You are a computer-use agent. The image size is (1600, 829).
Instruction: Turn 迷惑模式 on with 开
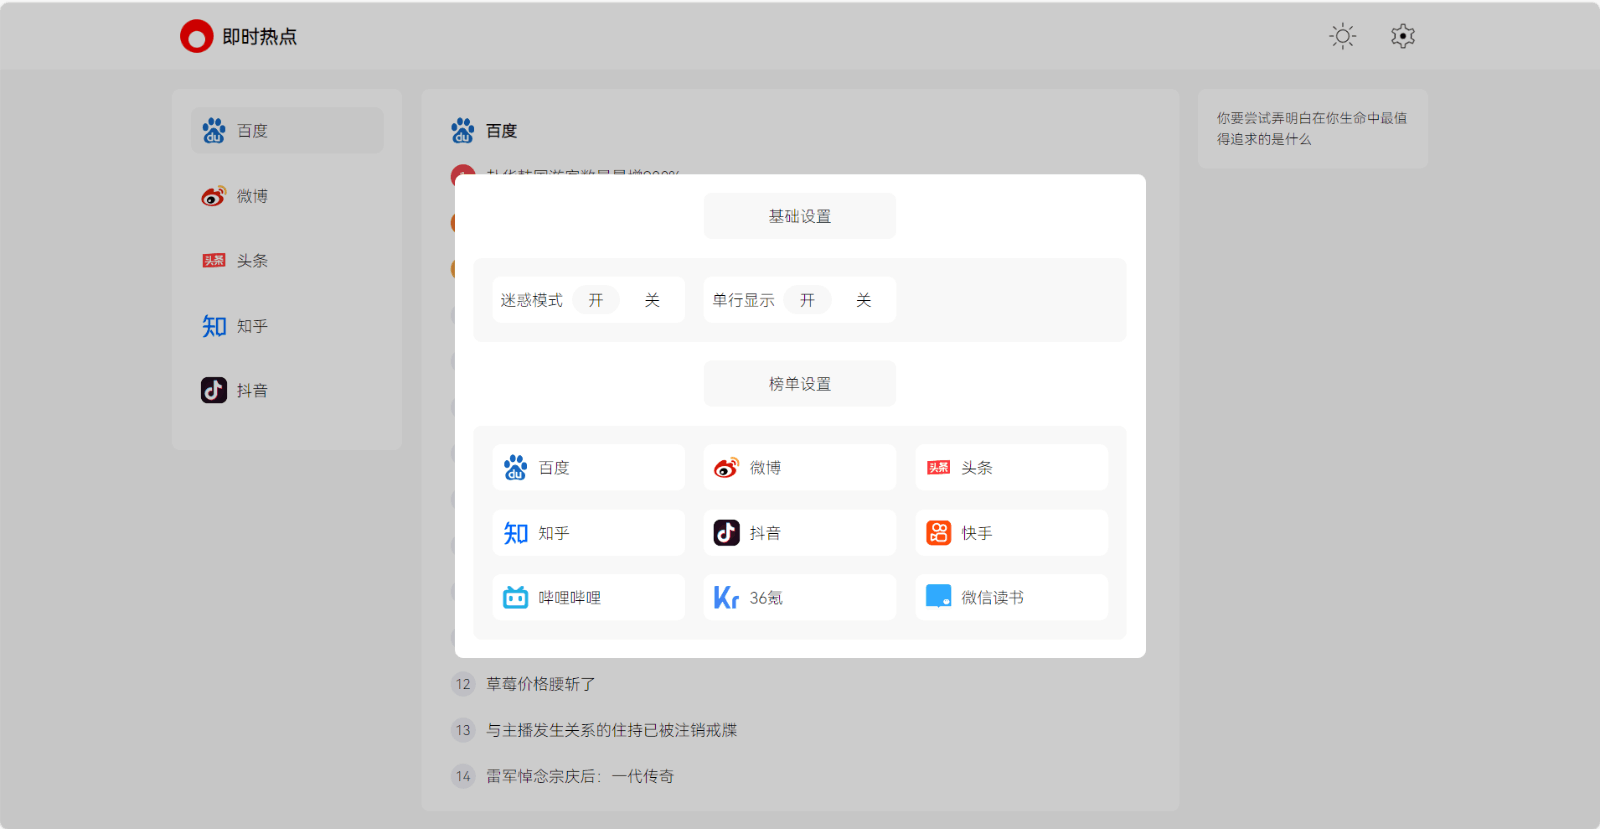pyautogui.click(x=596, y=300)
